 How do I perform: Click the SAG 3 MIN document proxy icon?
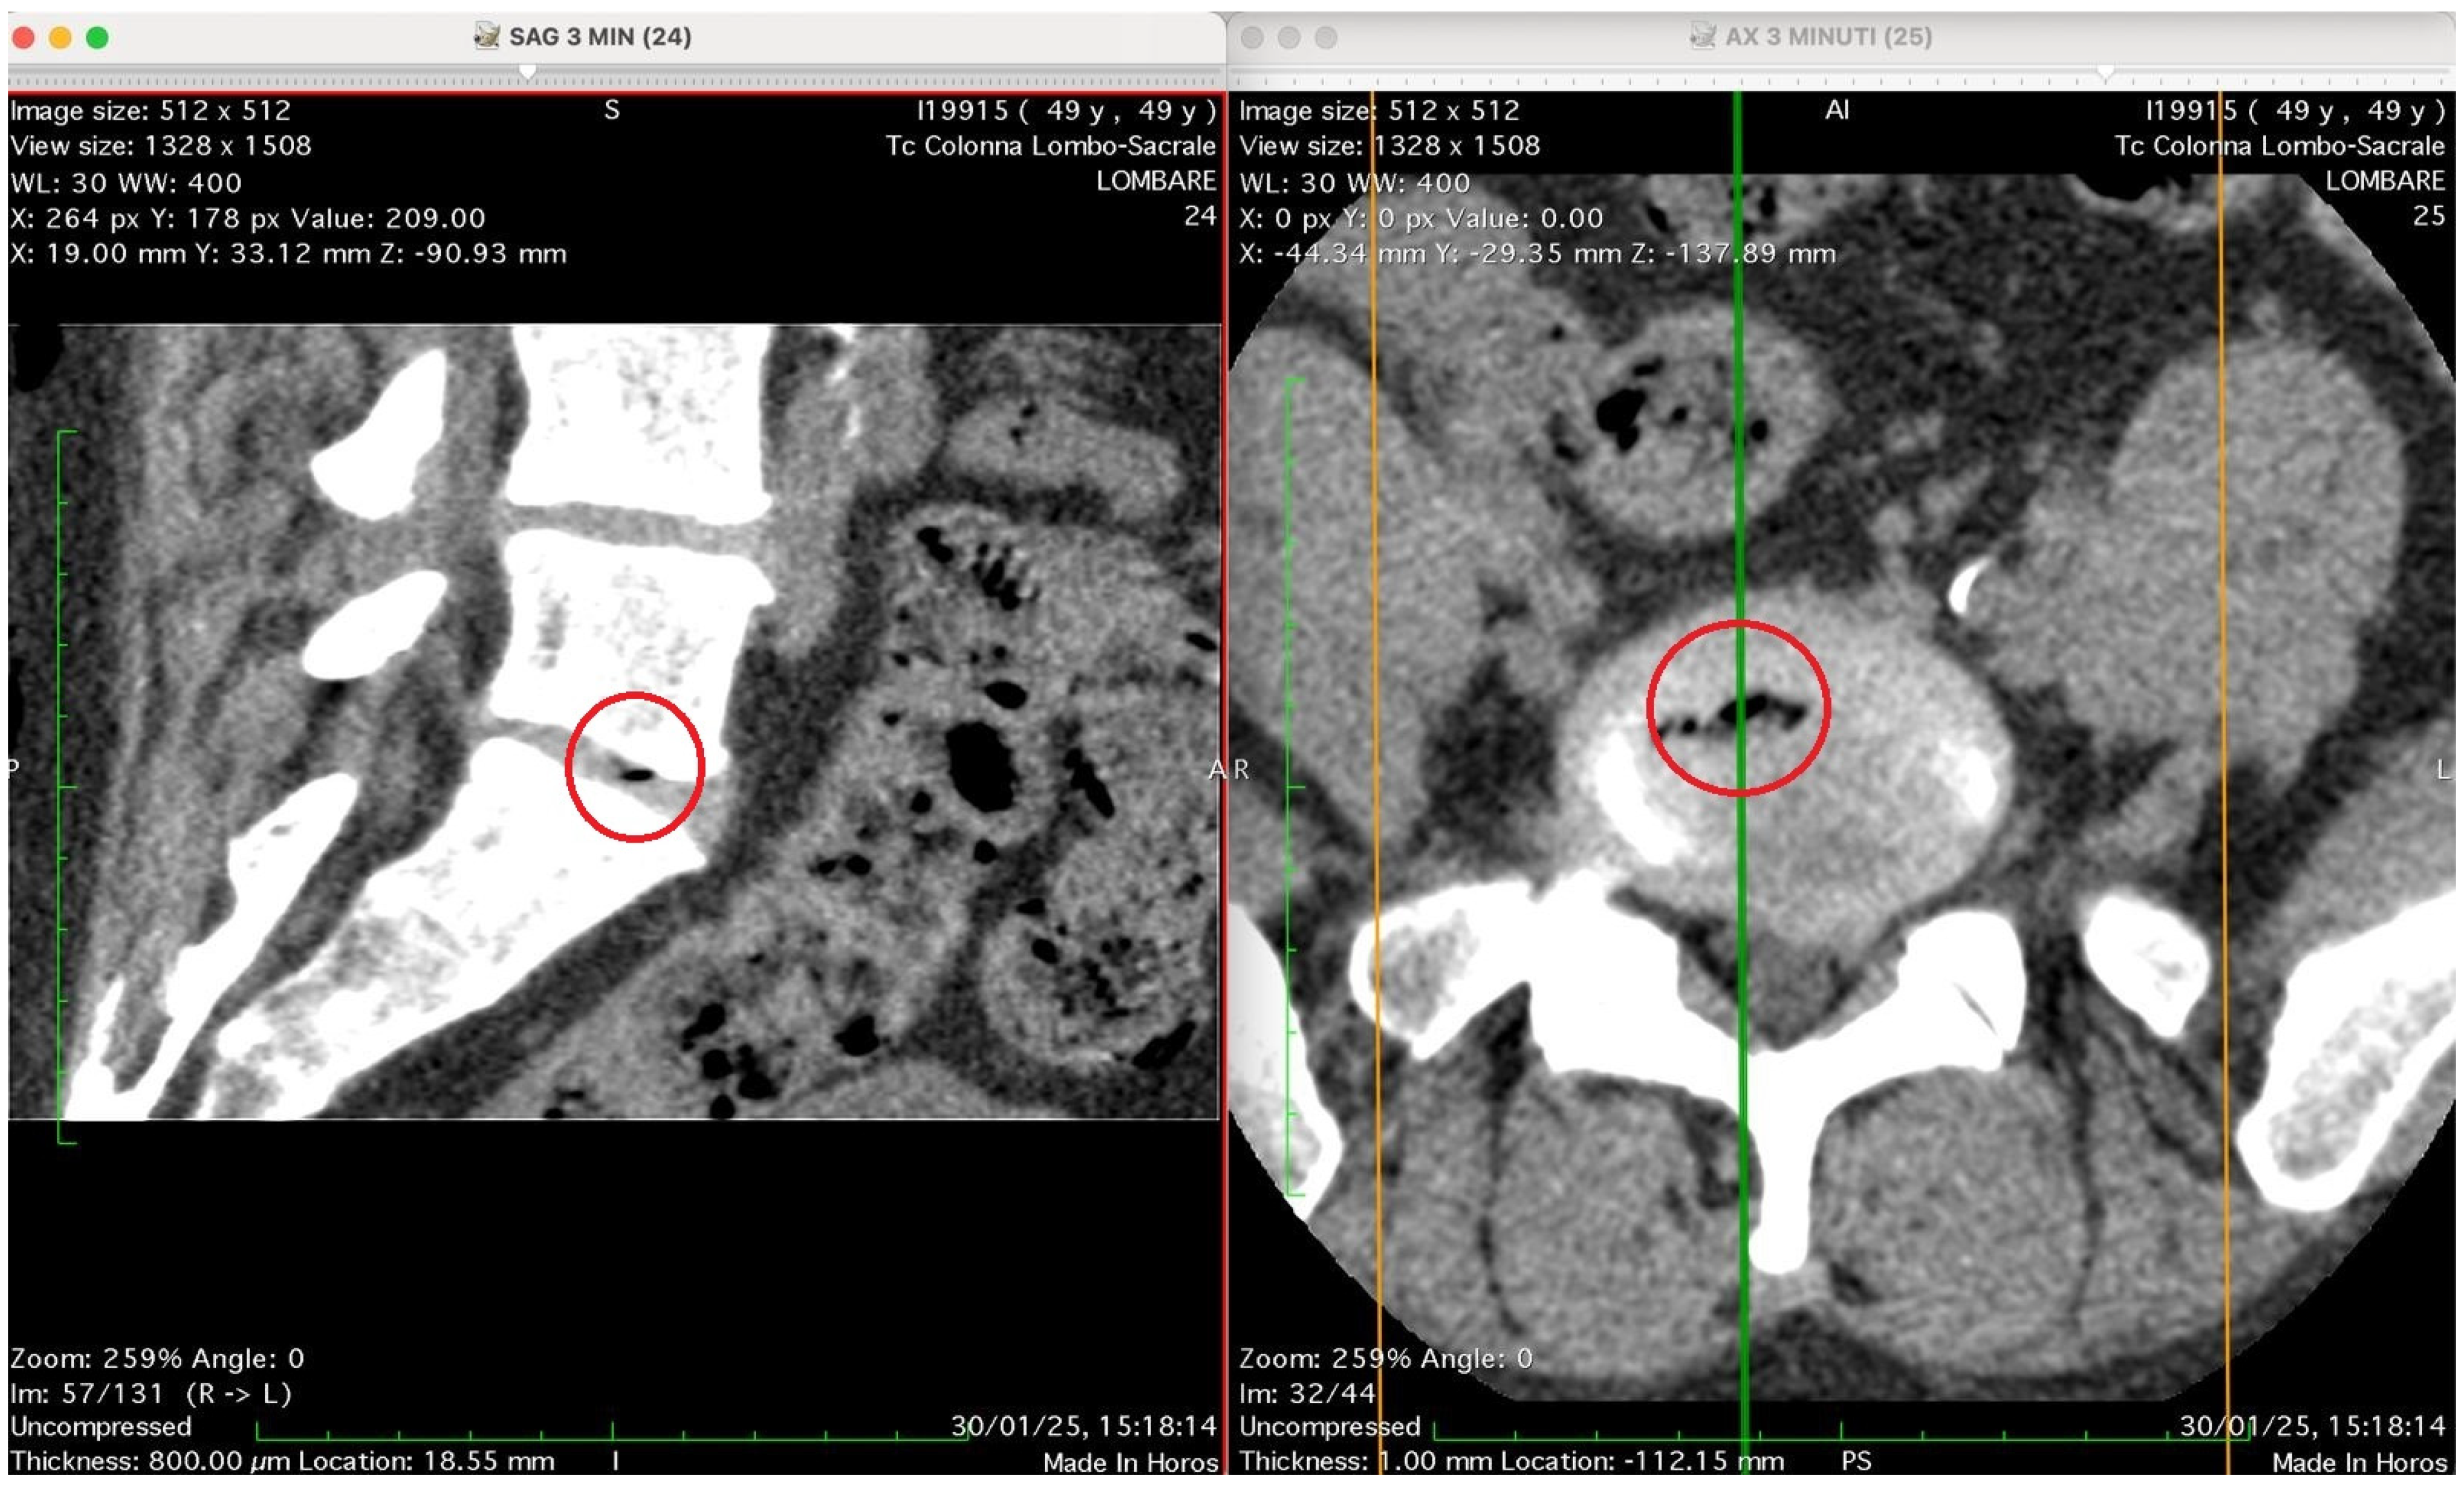pyautogui.click(x=486, y=37)
